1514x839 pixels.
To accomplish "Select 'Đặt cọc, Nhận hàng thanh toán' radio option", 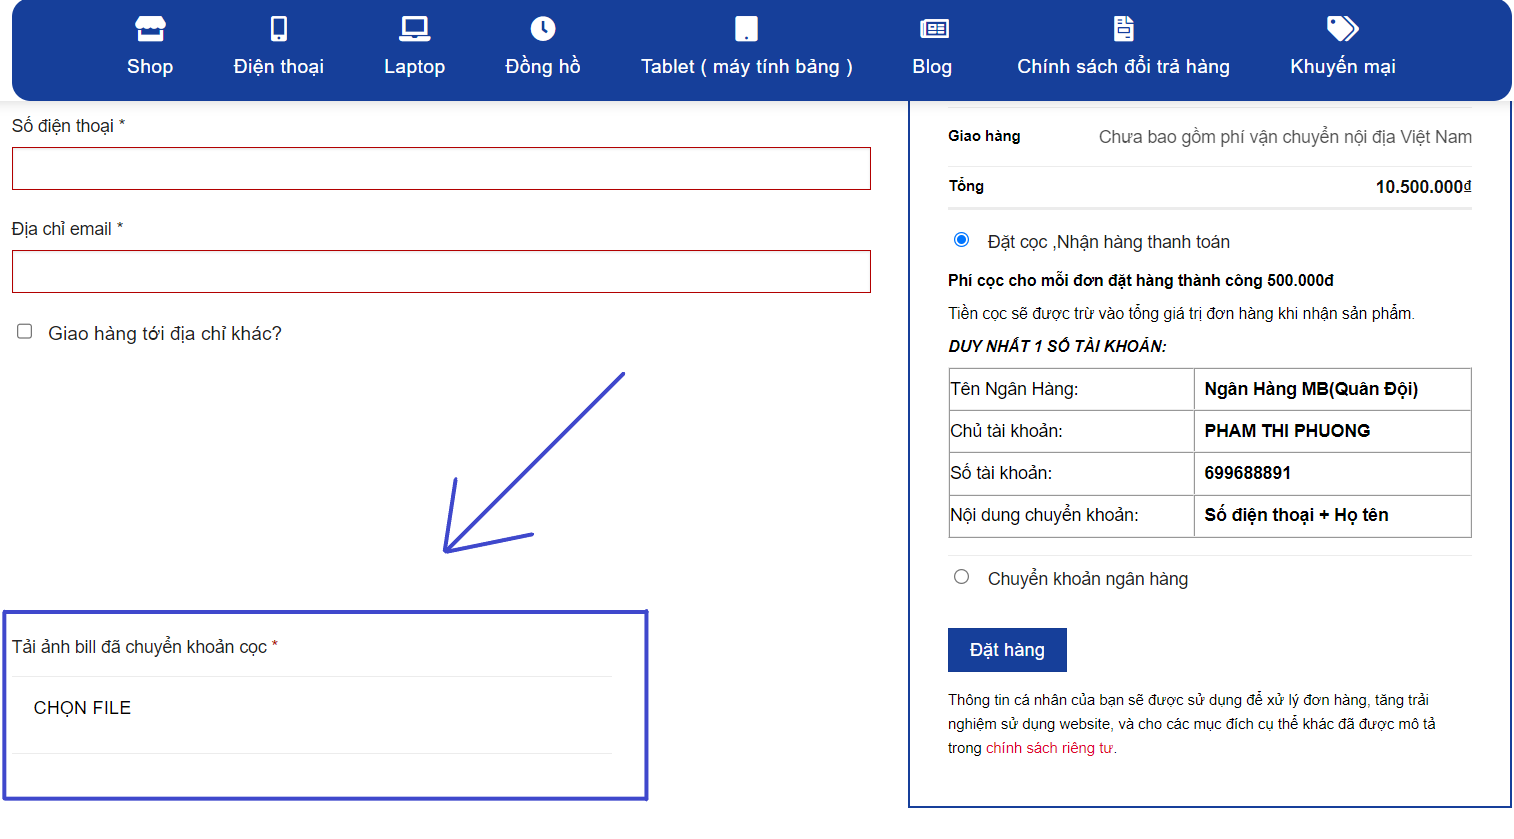I will coord(961,240).
